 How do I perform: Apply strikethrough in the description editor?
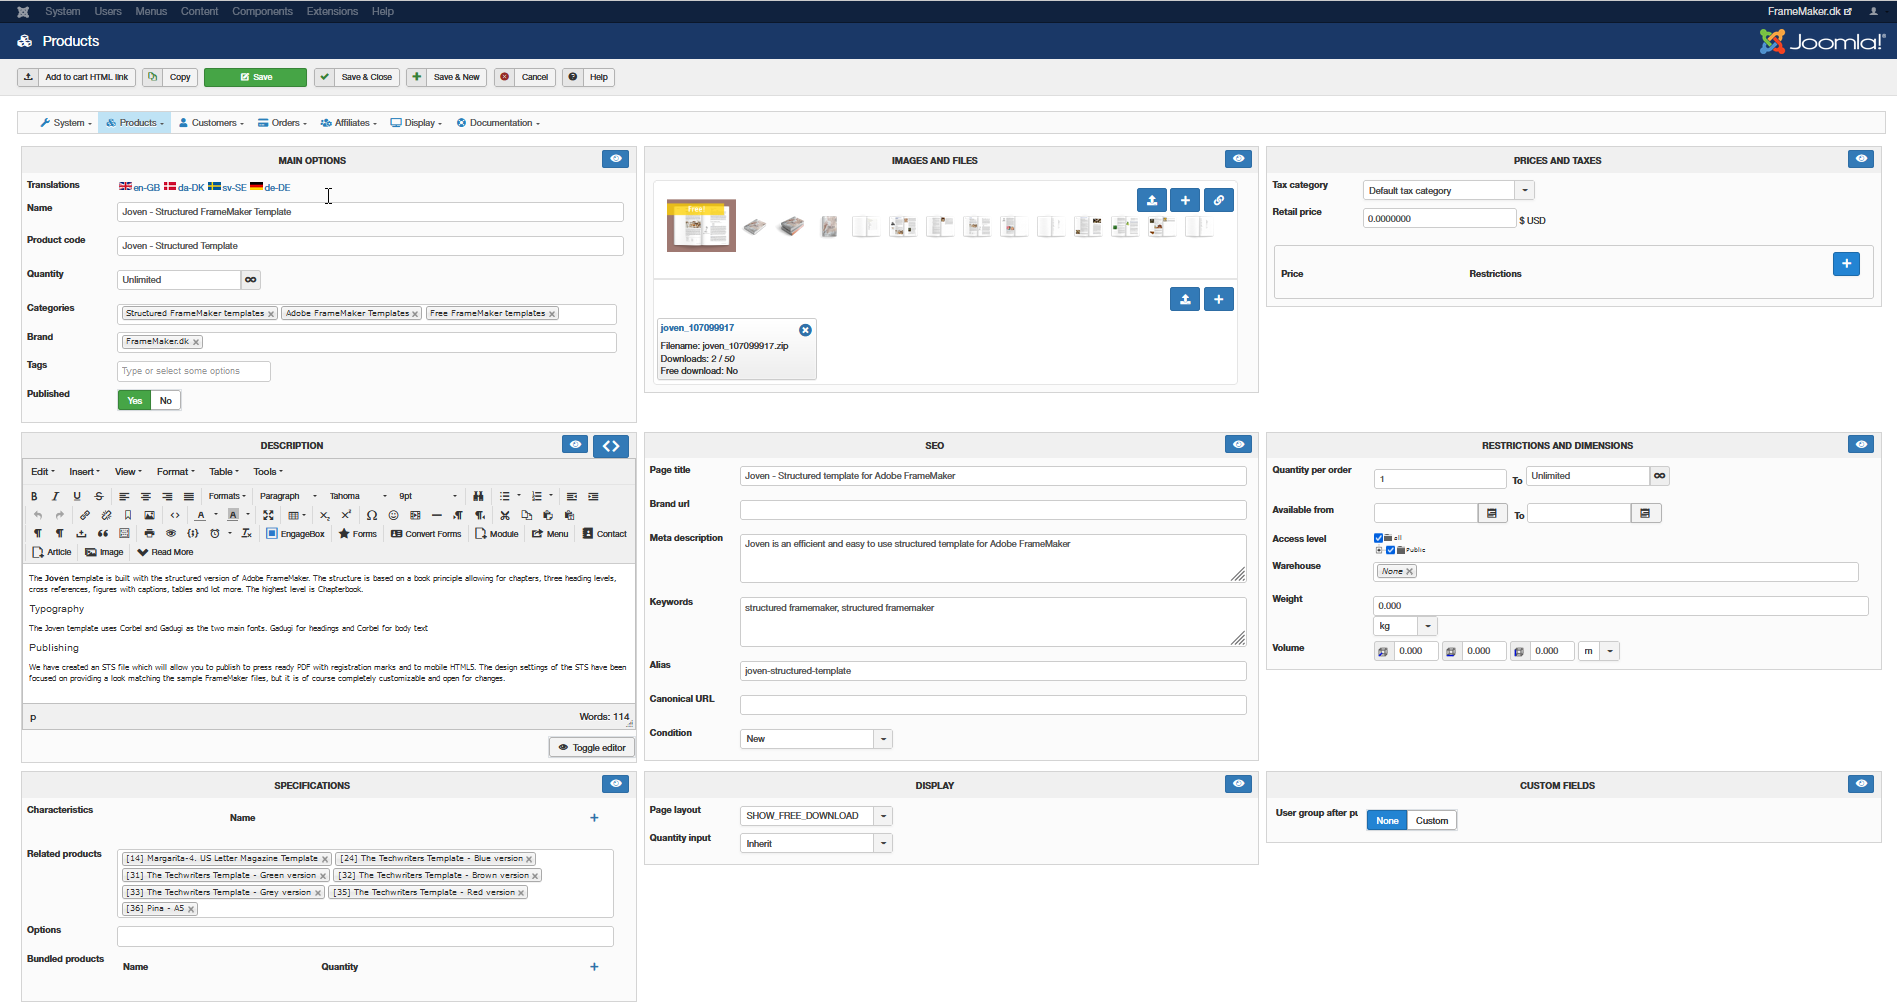[98, 496]
